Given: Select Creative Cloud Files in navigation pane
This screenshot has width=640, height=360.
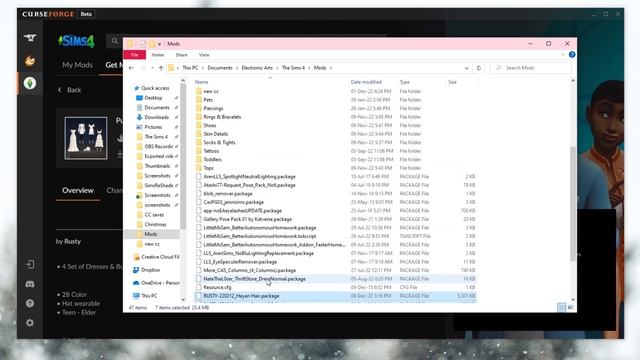Looking at the screenshot, I should (156, 257).
